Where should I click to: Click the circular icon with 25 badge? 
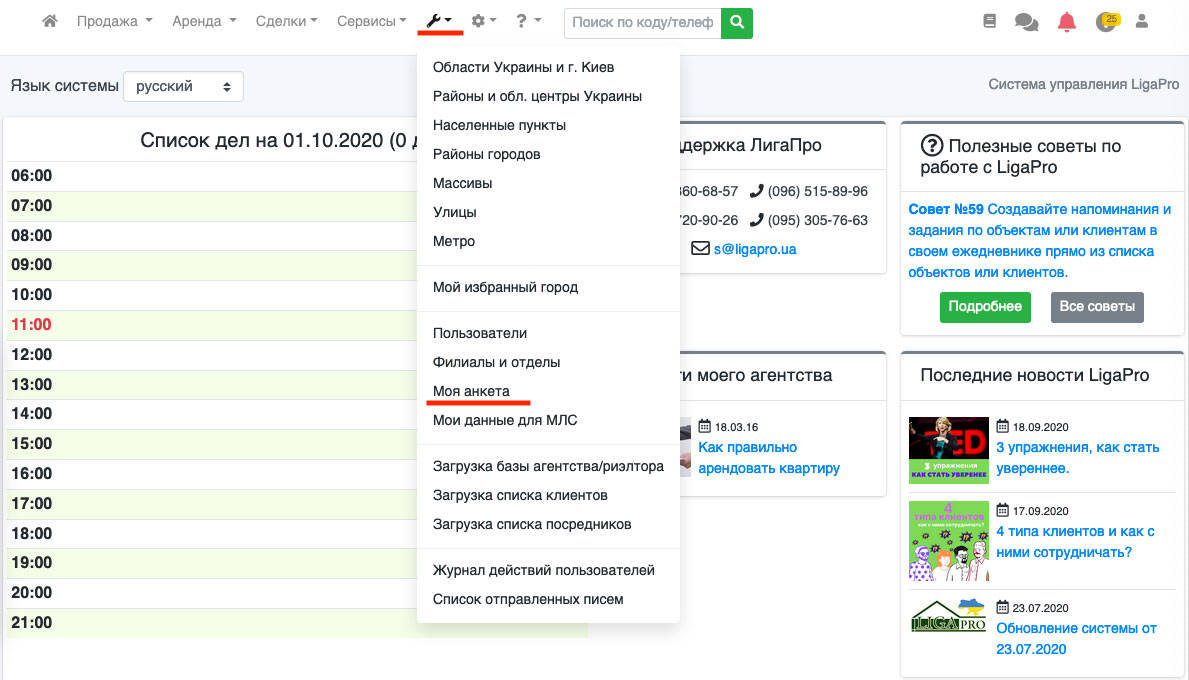[1106, 22]
